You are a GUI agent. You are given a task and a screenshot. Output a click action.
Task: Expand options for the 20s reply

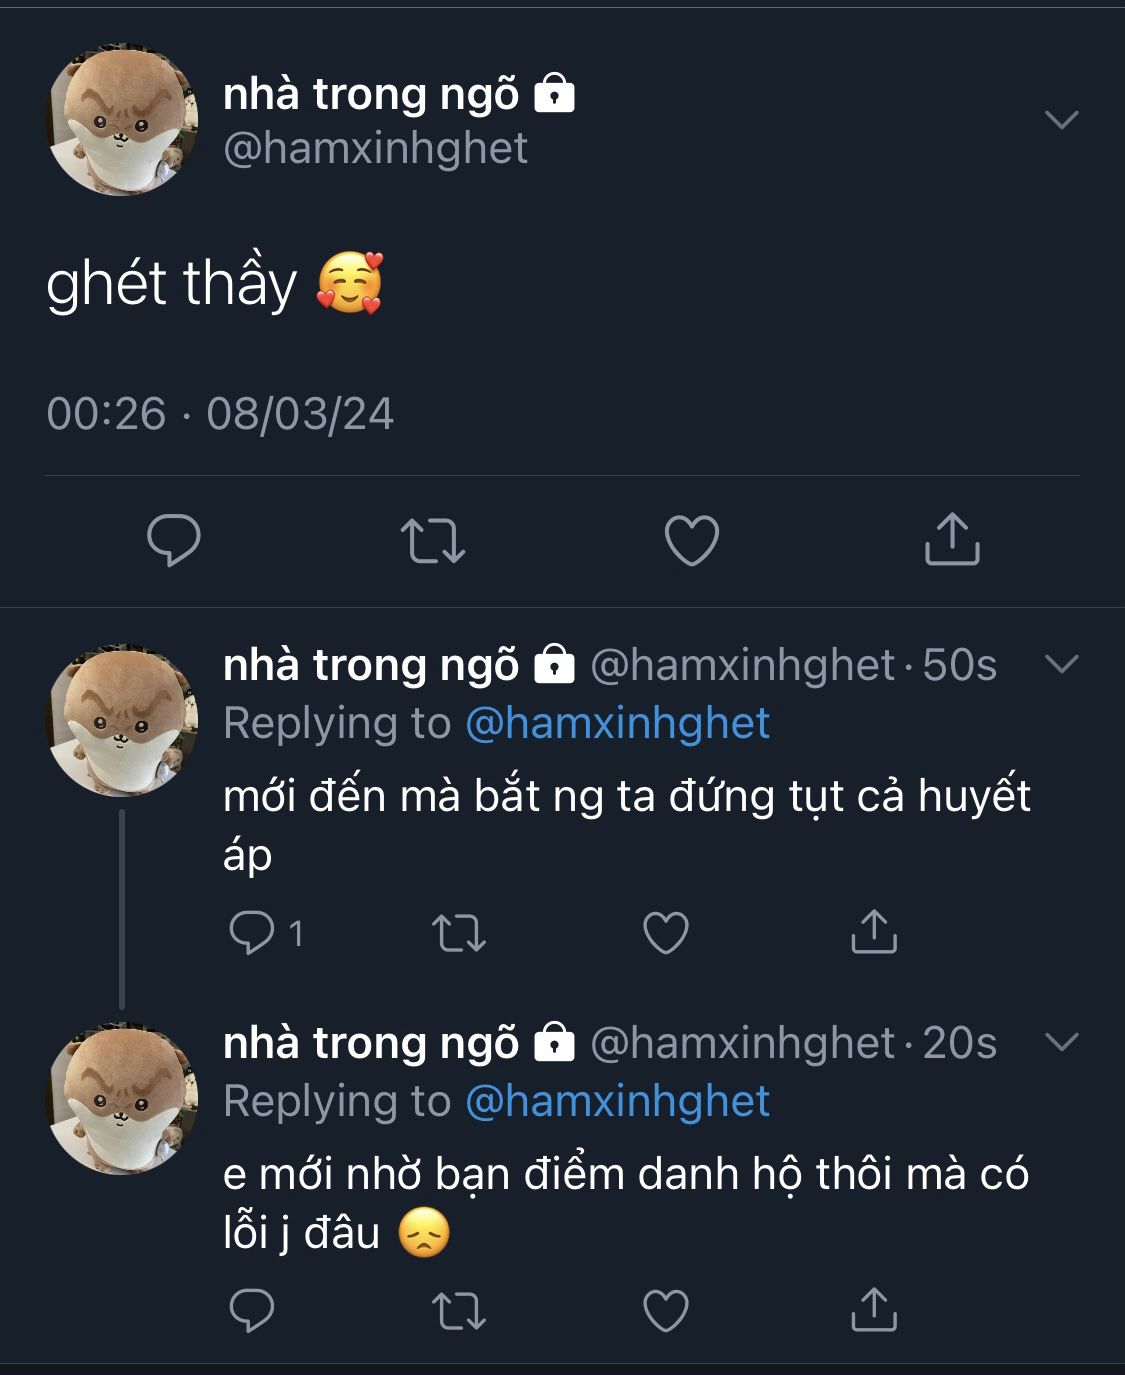pyautogui.click(x=1061, y=1042)
